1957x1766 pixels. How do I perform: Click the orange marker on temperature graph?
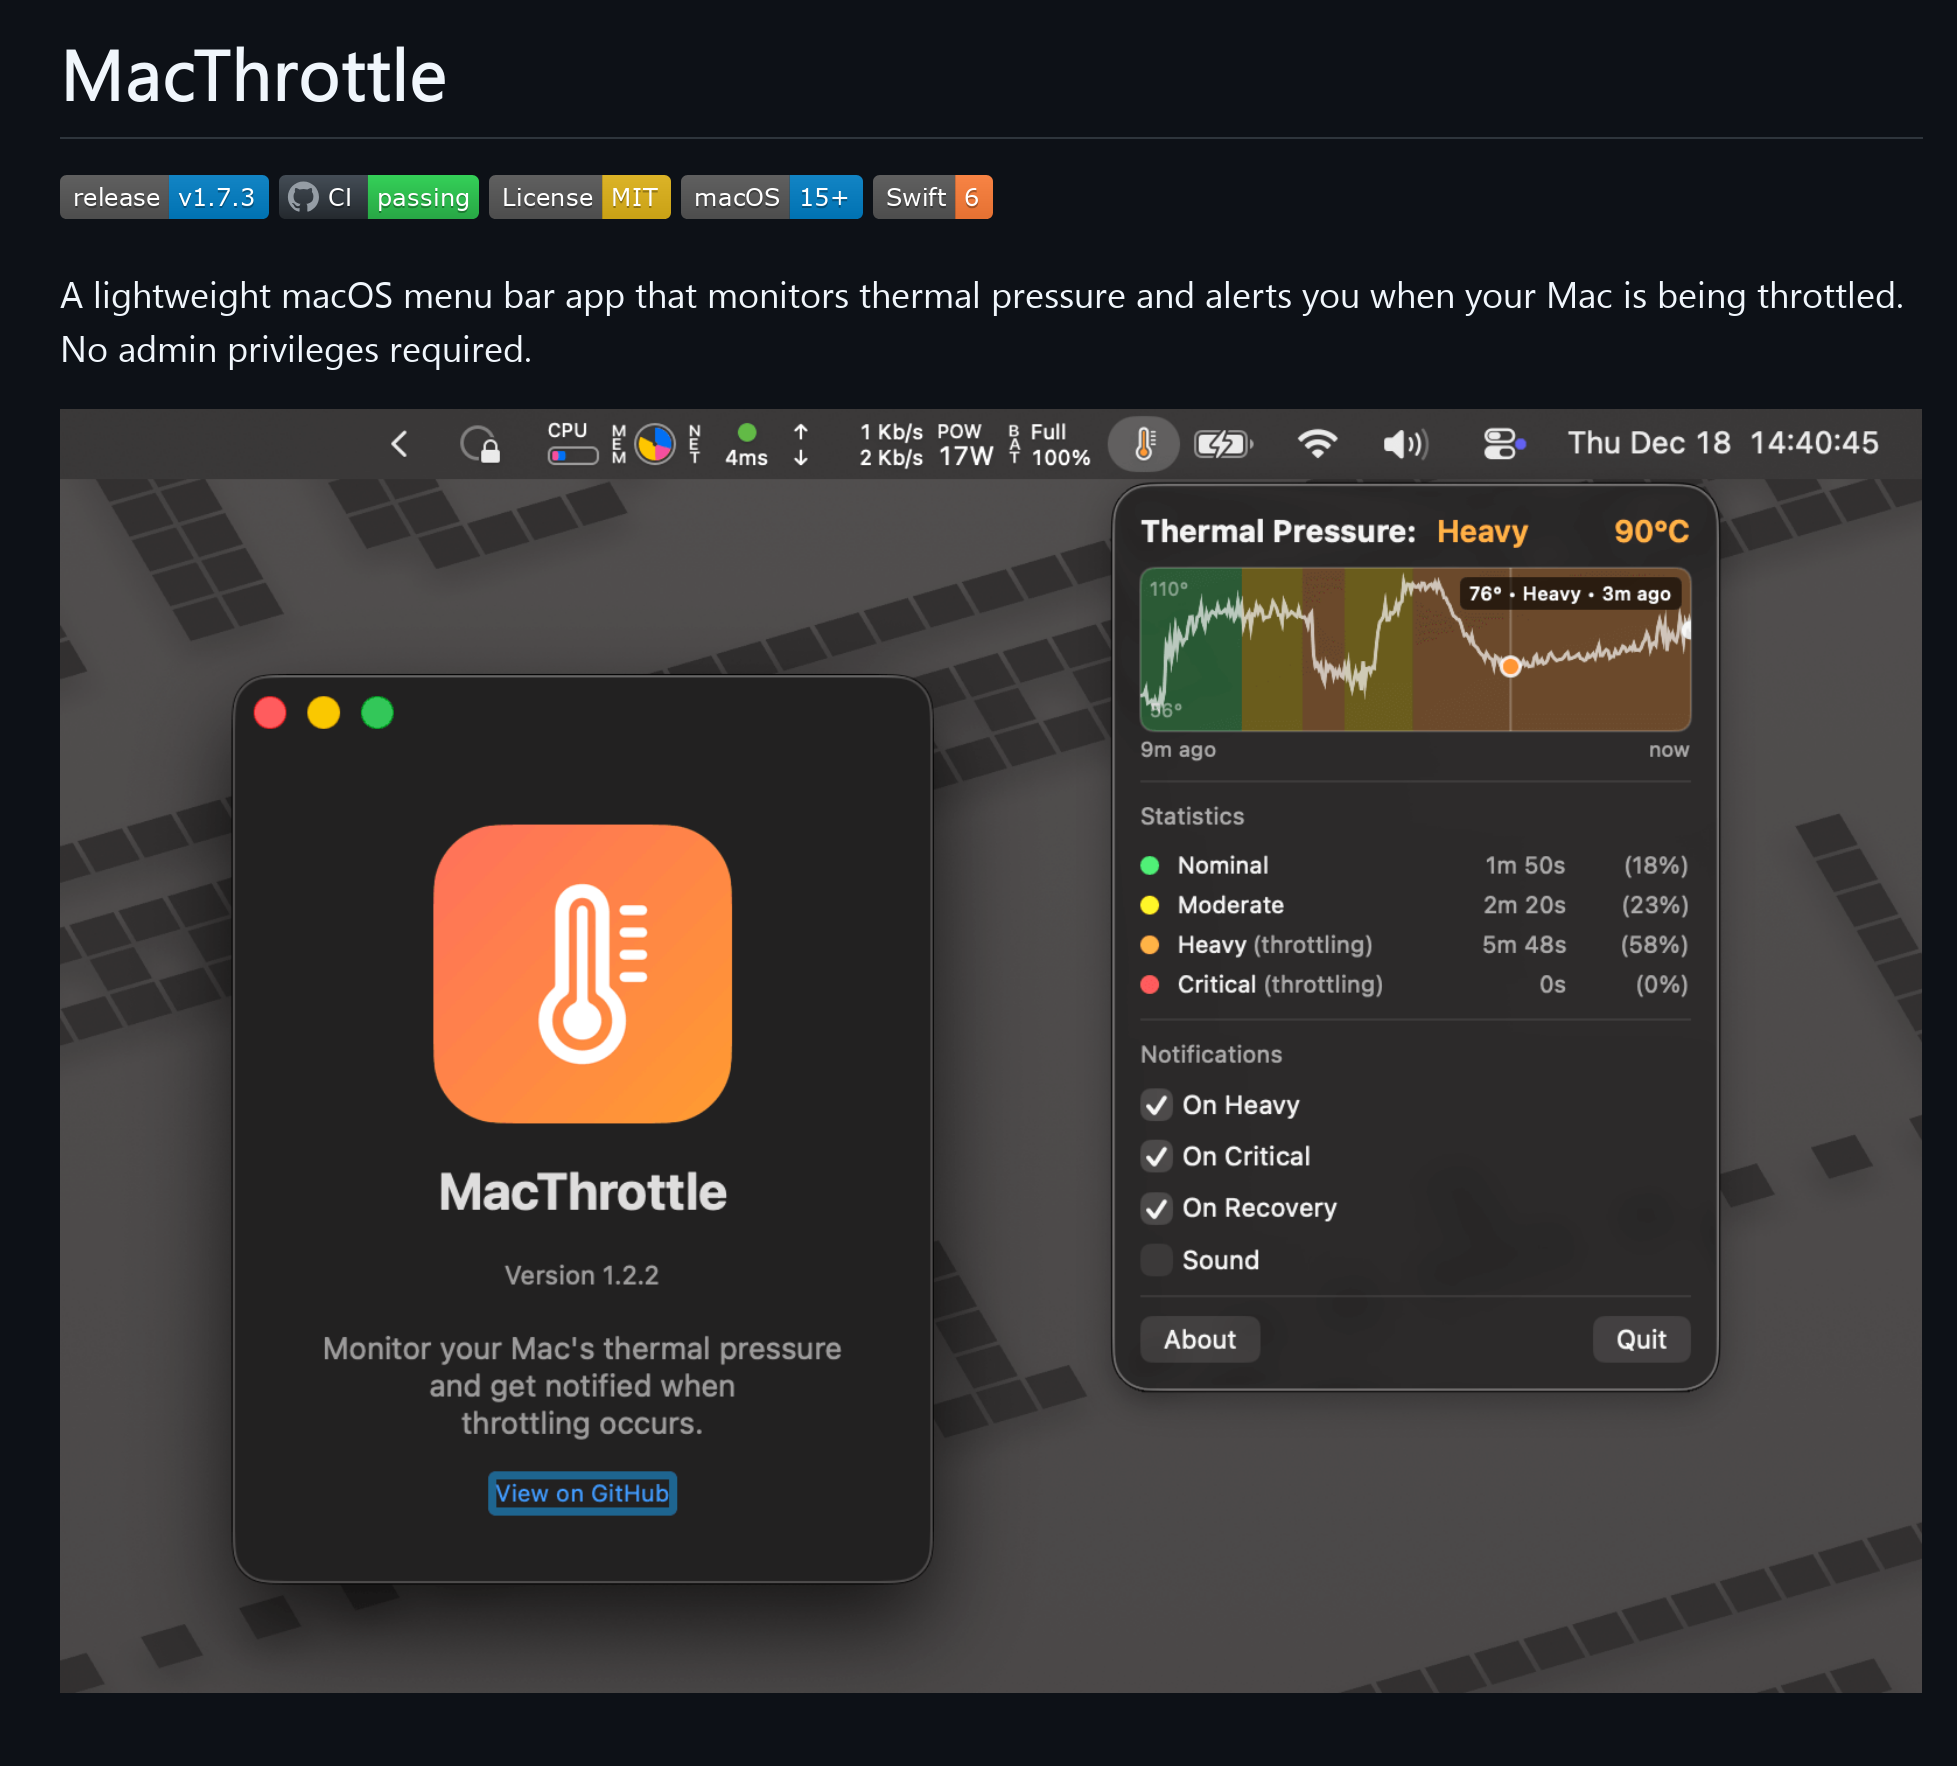coord(1510,666)
